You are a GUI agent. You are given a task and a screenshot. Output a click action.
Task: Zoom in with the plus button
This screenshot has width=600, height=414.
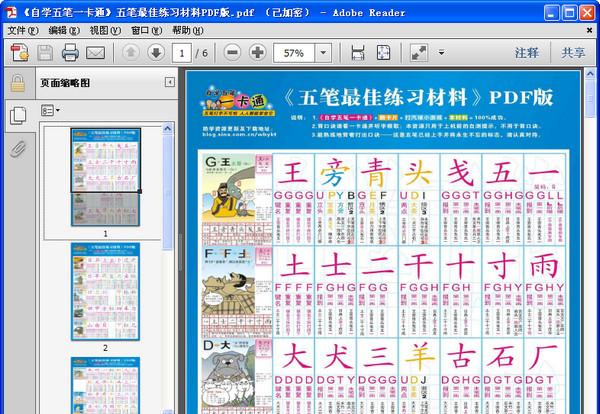point(258,52)
